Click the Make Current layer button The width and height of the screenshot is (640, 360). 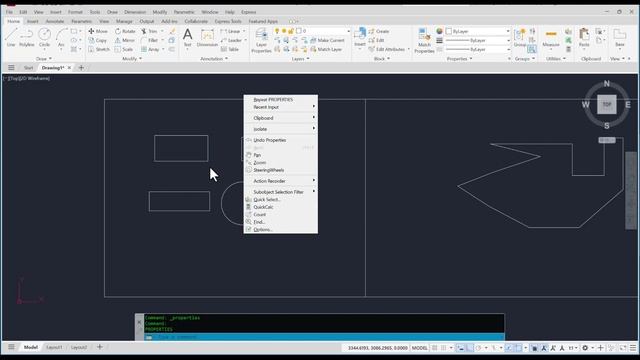327,40
